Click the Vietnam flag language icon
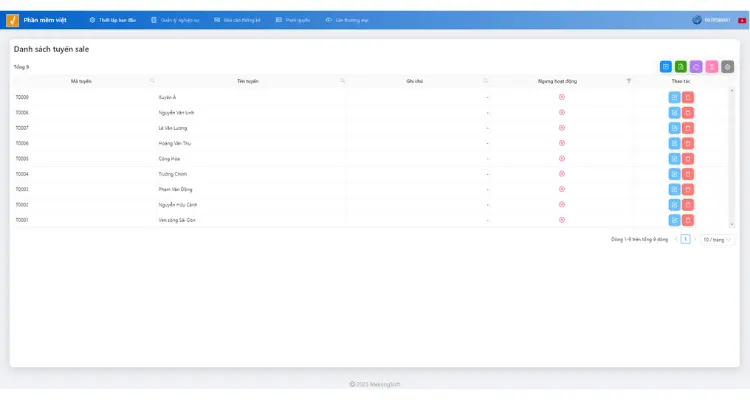The image size is (750, 400). click(x=742, y=21)
